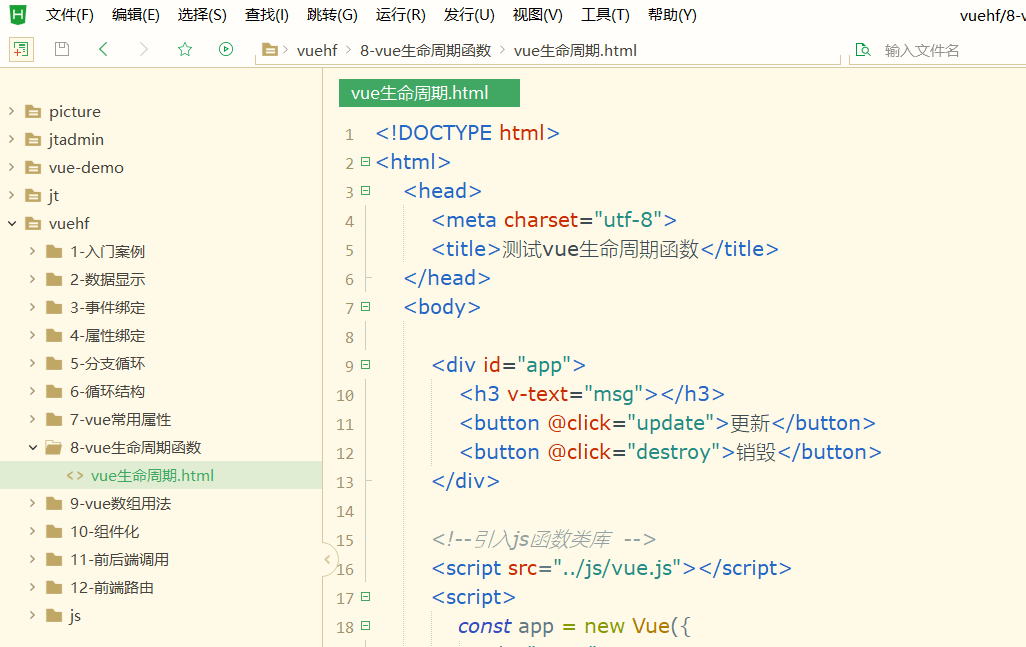Viewport: 1026px width, 647px height.
Task: Open the 发行(U) menu
Action: (469, 15)
